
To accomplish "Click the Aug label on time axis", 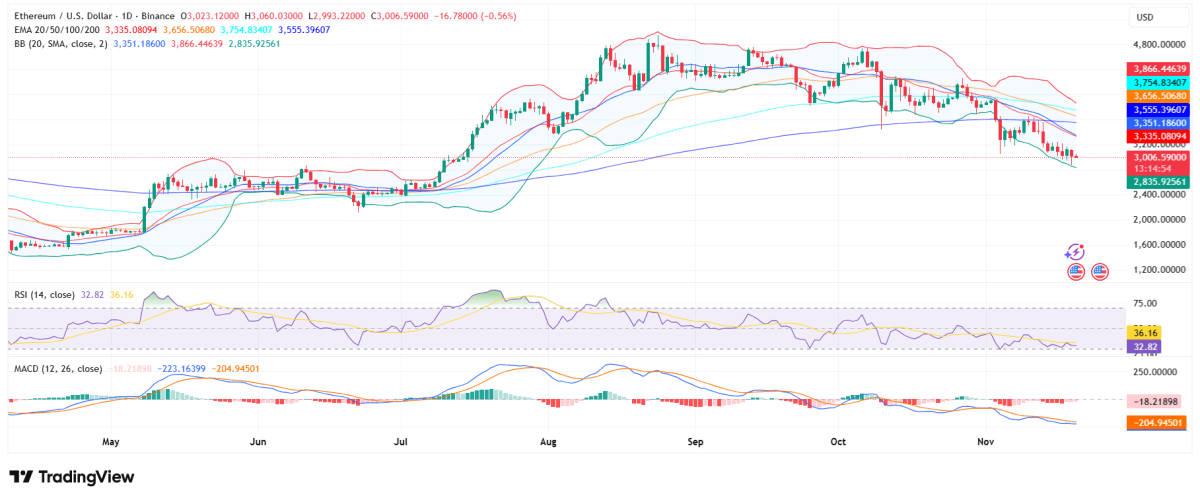I will coord(546,440).
